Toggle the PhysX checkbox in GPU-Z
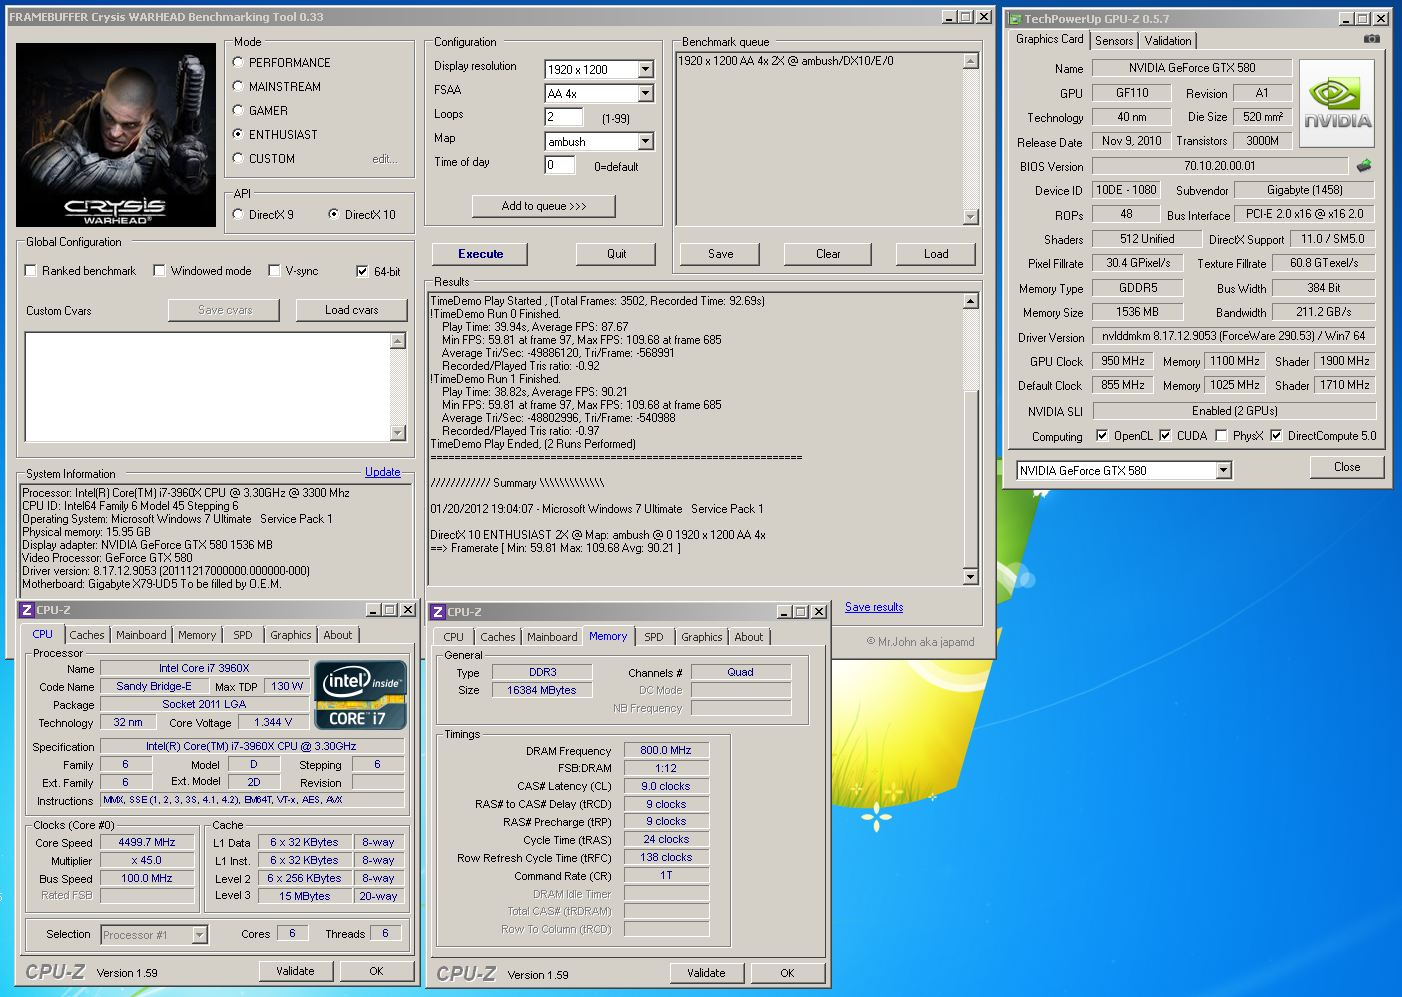Screen dimensions: 1402x997 click(1221, 436)
